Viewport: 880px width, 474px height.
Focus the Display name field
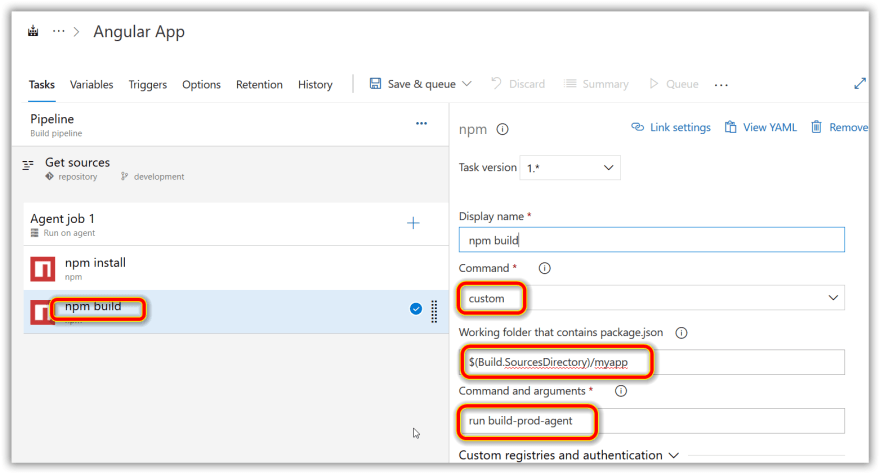coord(652,240)
